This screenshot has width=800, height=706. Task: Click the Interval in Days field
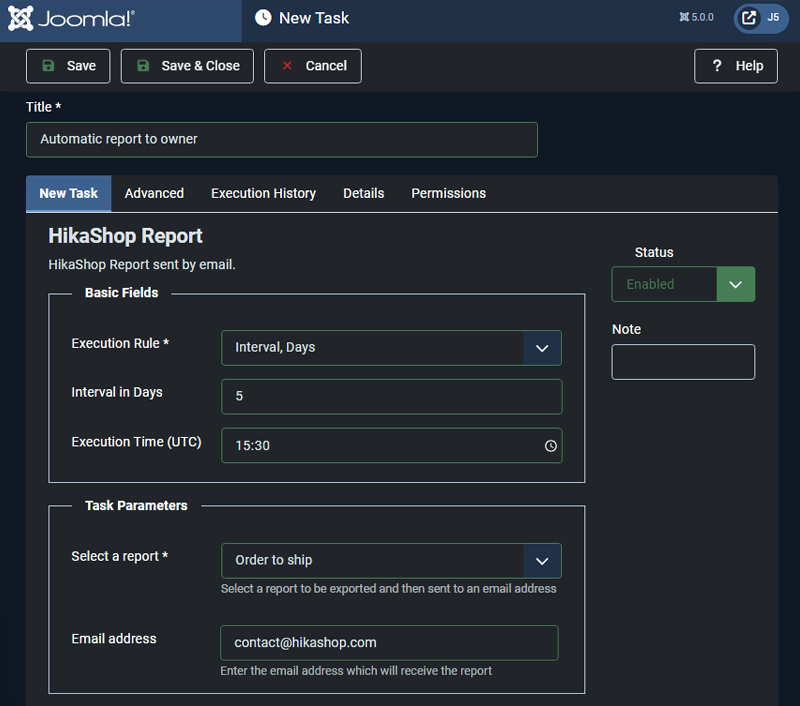pos(391,396)
